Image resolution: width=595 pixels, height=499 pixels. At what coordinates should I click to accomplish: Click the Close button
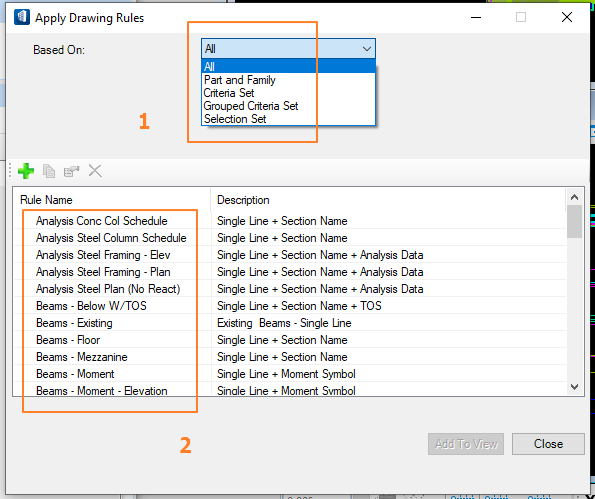click(x=548, y=444)
